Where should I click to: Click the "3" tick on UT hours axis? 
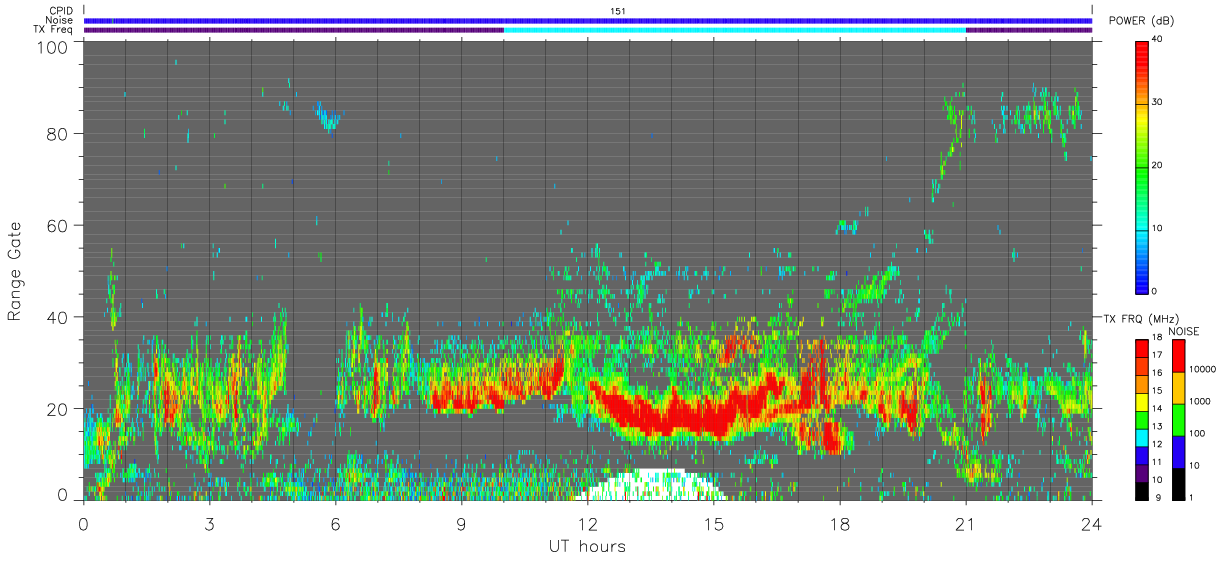[209, 523]
